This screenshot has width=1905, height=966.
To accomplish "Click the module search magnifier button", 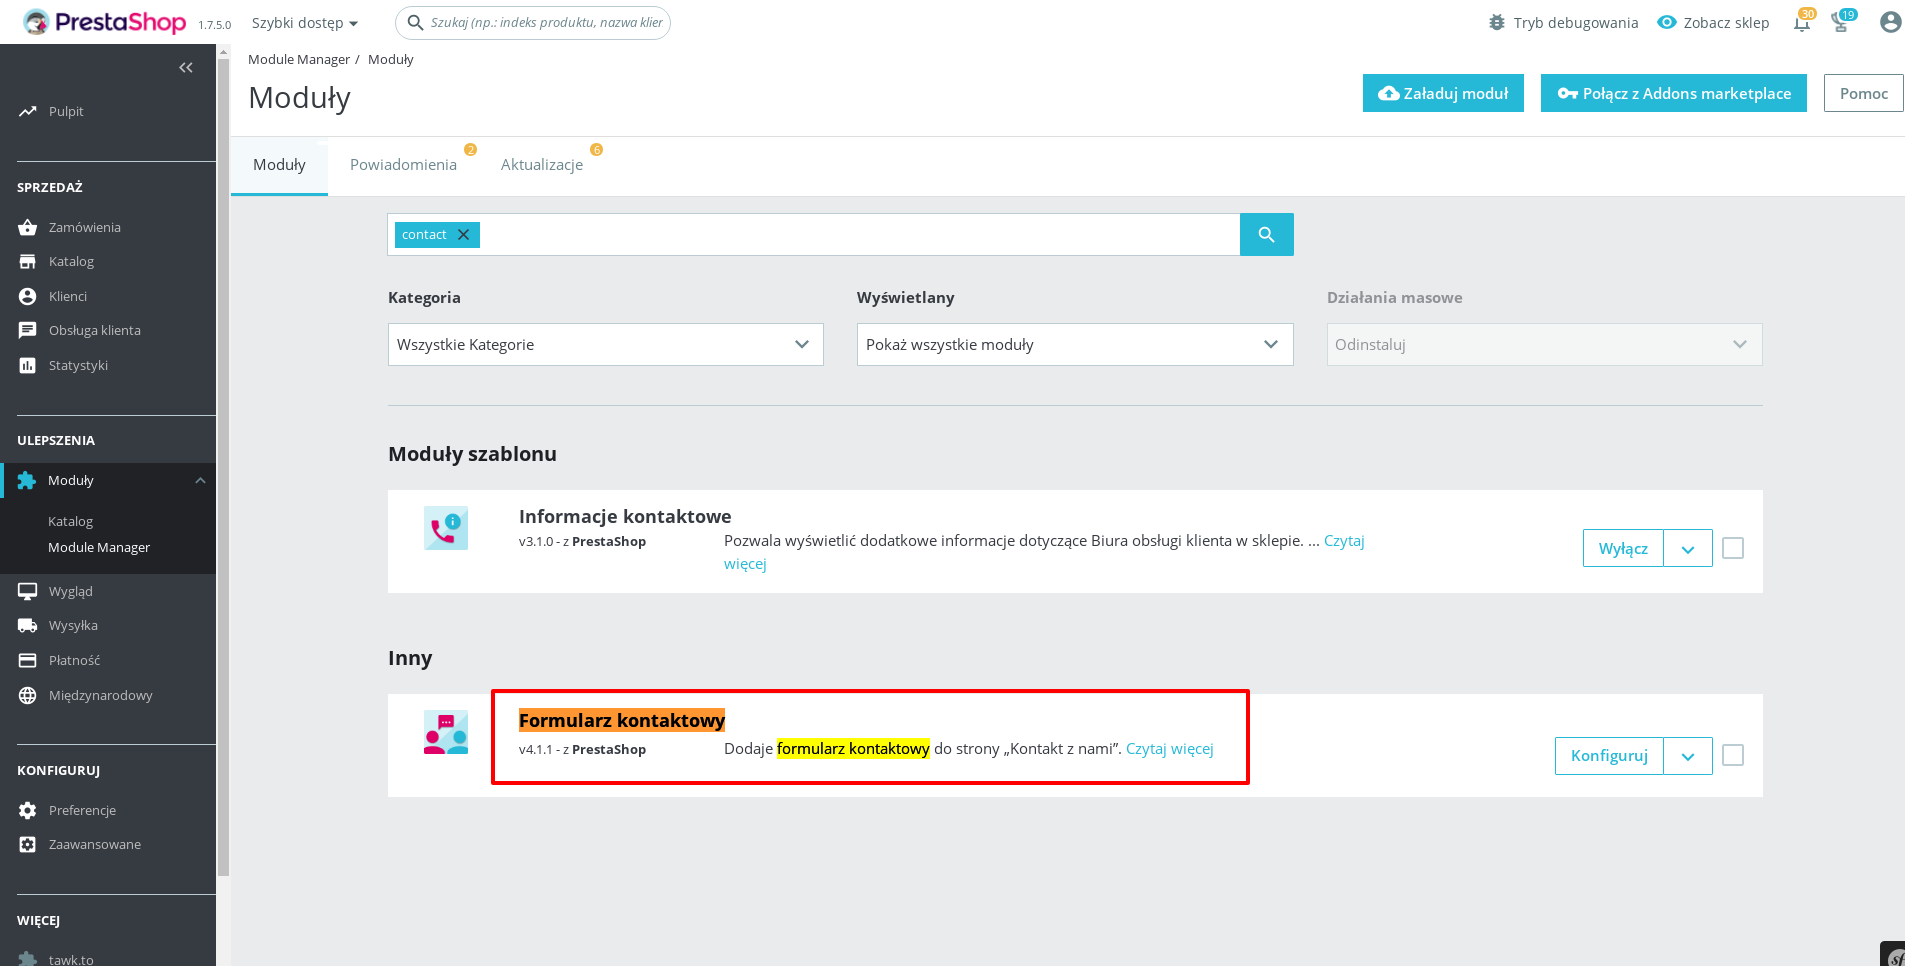I will 1266,234.
